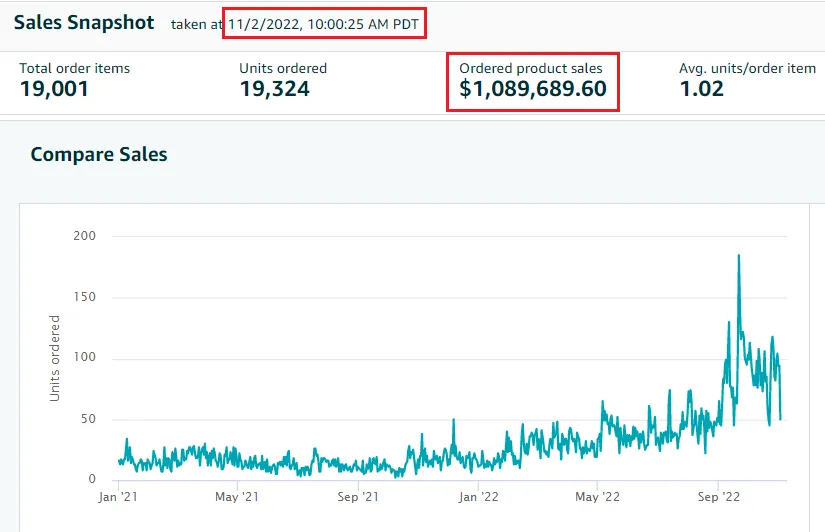Viewport: 825px width, 532px height.
Task: Click the Sep '22 x-axis label
Action: [x=719, y=497]
